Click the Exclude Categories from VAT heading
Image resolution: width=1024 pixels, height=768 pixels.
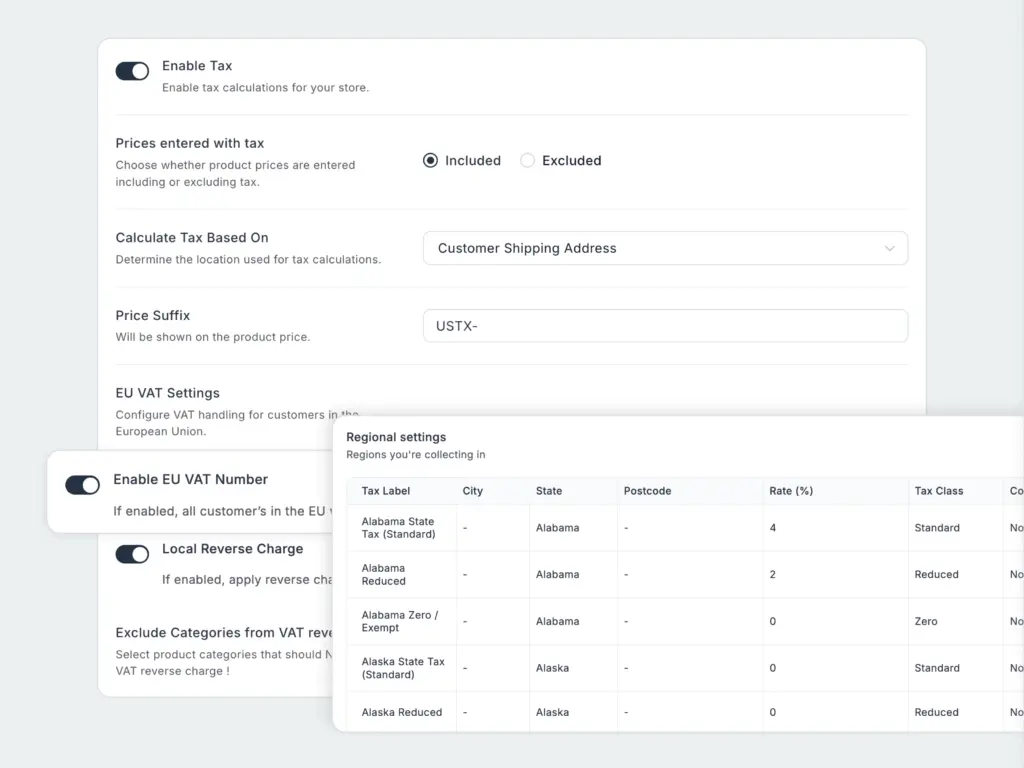[x=224, y=633]
